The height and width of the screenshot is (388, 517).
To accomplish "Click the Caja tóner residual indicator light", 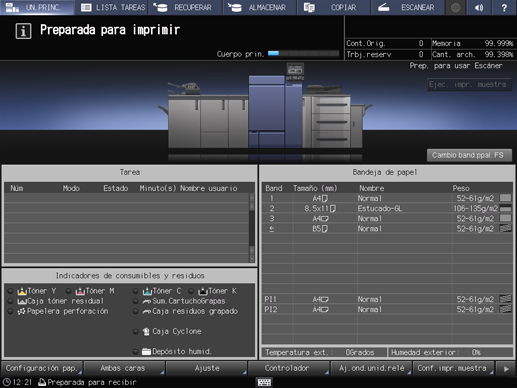I will click(10, 301).
